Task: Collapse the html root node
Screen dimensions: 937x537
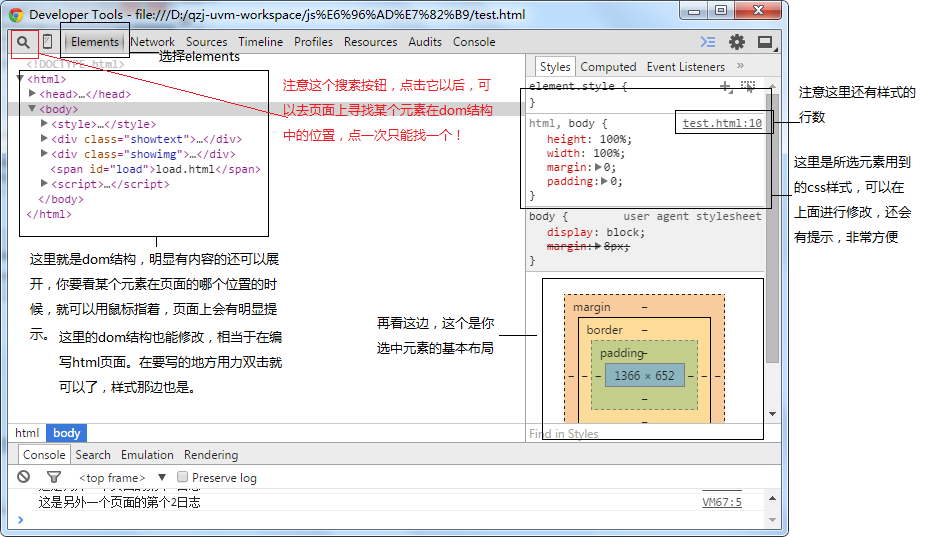Action: click(x=20, y=78)
